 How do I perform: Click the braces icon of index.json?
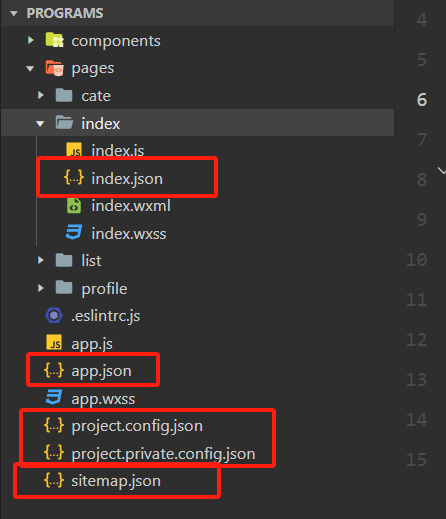74,177
